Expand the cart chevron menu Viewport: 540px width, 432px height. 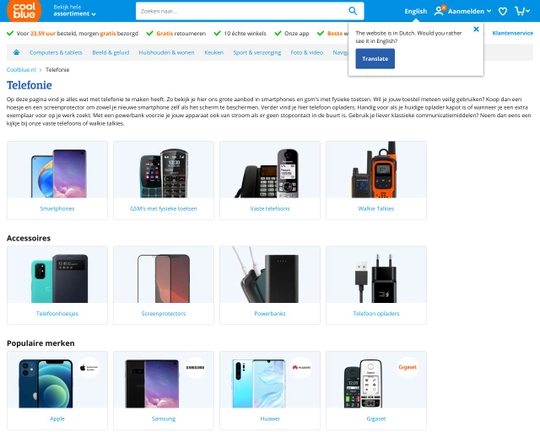[x=528, y=11]
